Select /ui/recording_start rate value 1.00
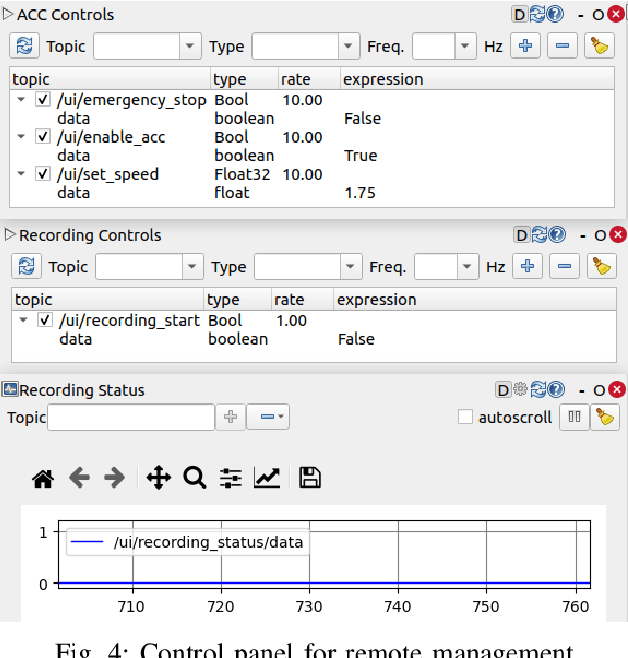Screen dimensions: 628x658 292,321
